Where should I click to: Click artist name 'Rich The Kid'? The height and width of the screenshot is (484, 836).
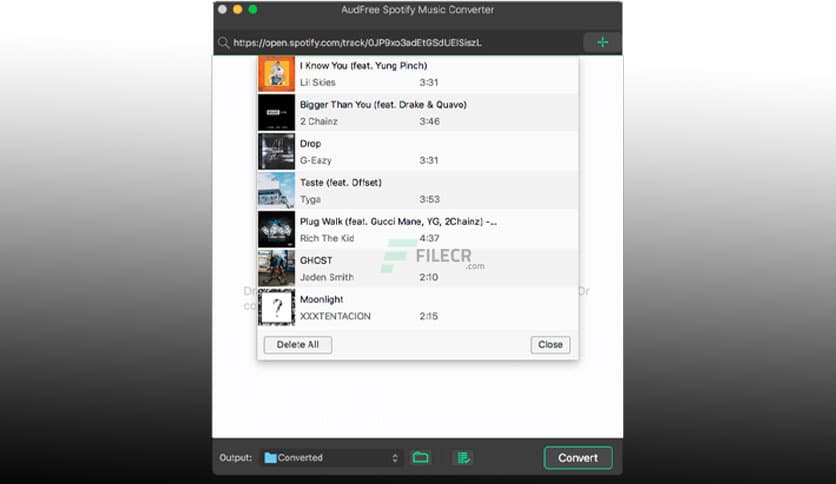(x=327, y=238)
